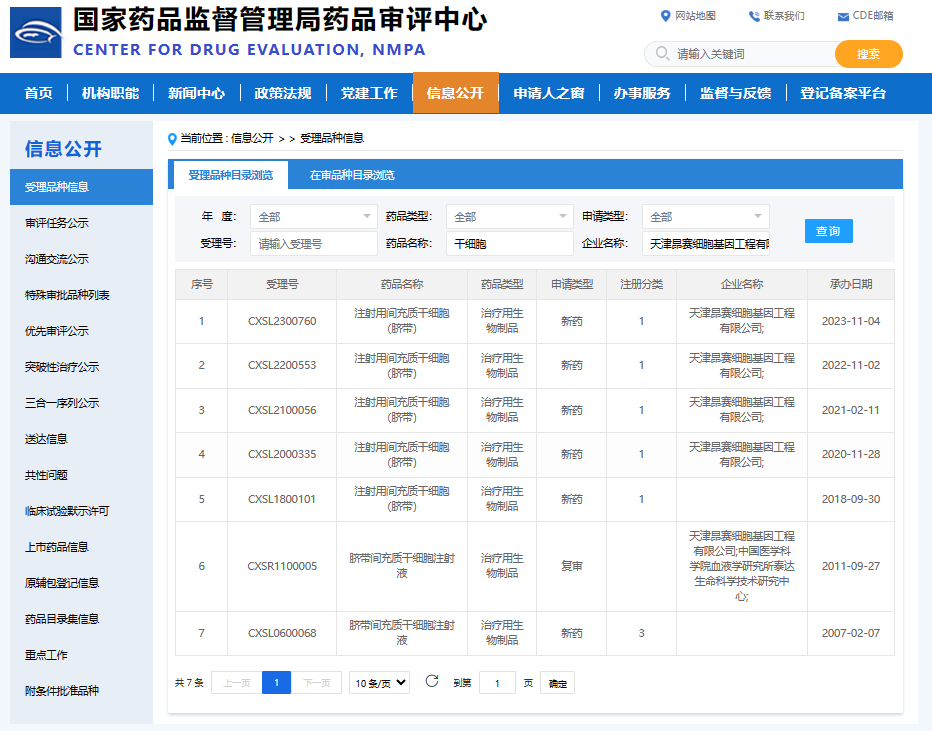The height and width of the screenshot is (731, 932).
Task: Click the blue 查询 query button
Action: click(828, 231)
